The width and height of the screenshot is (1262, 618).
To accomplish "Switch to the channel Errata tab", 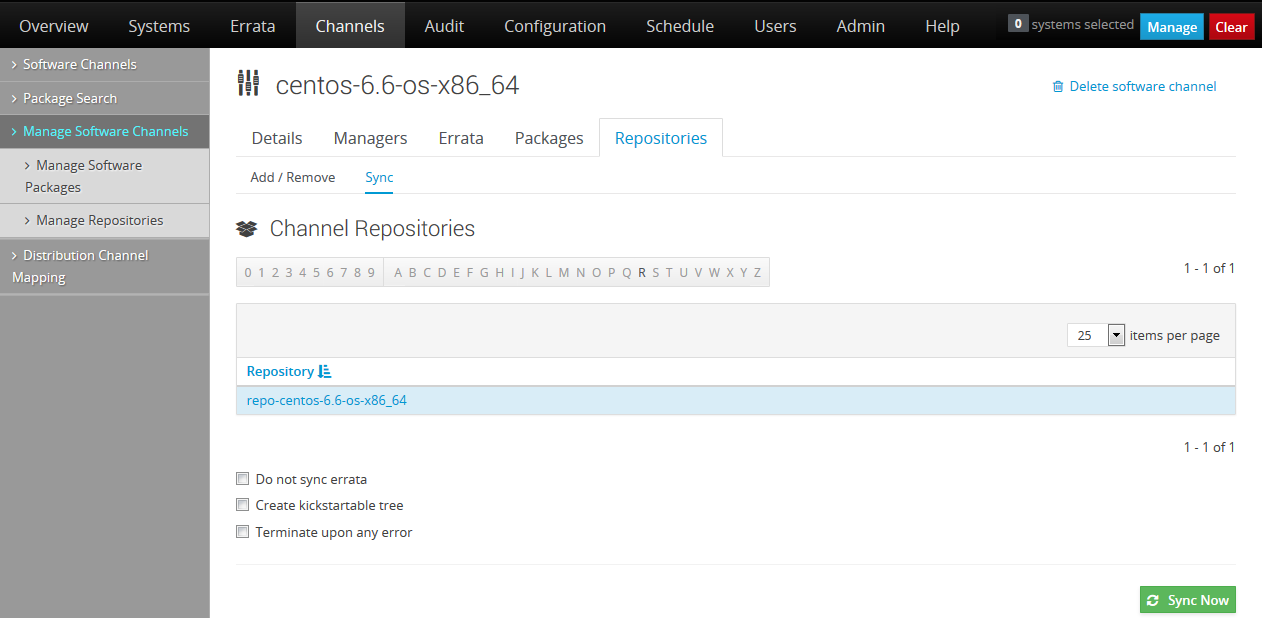I will click(x=461, y=138).
